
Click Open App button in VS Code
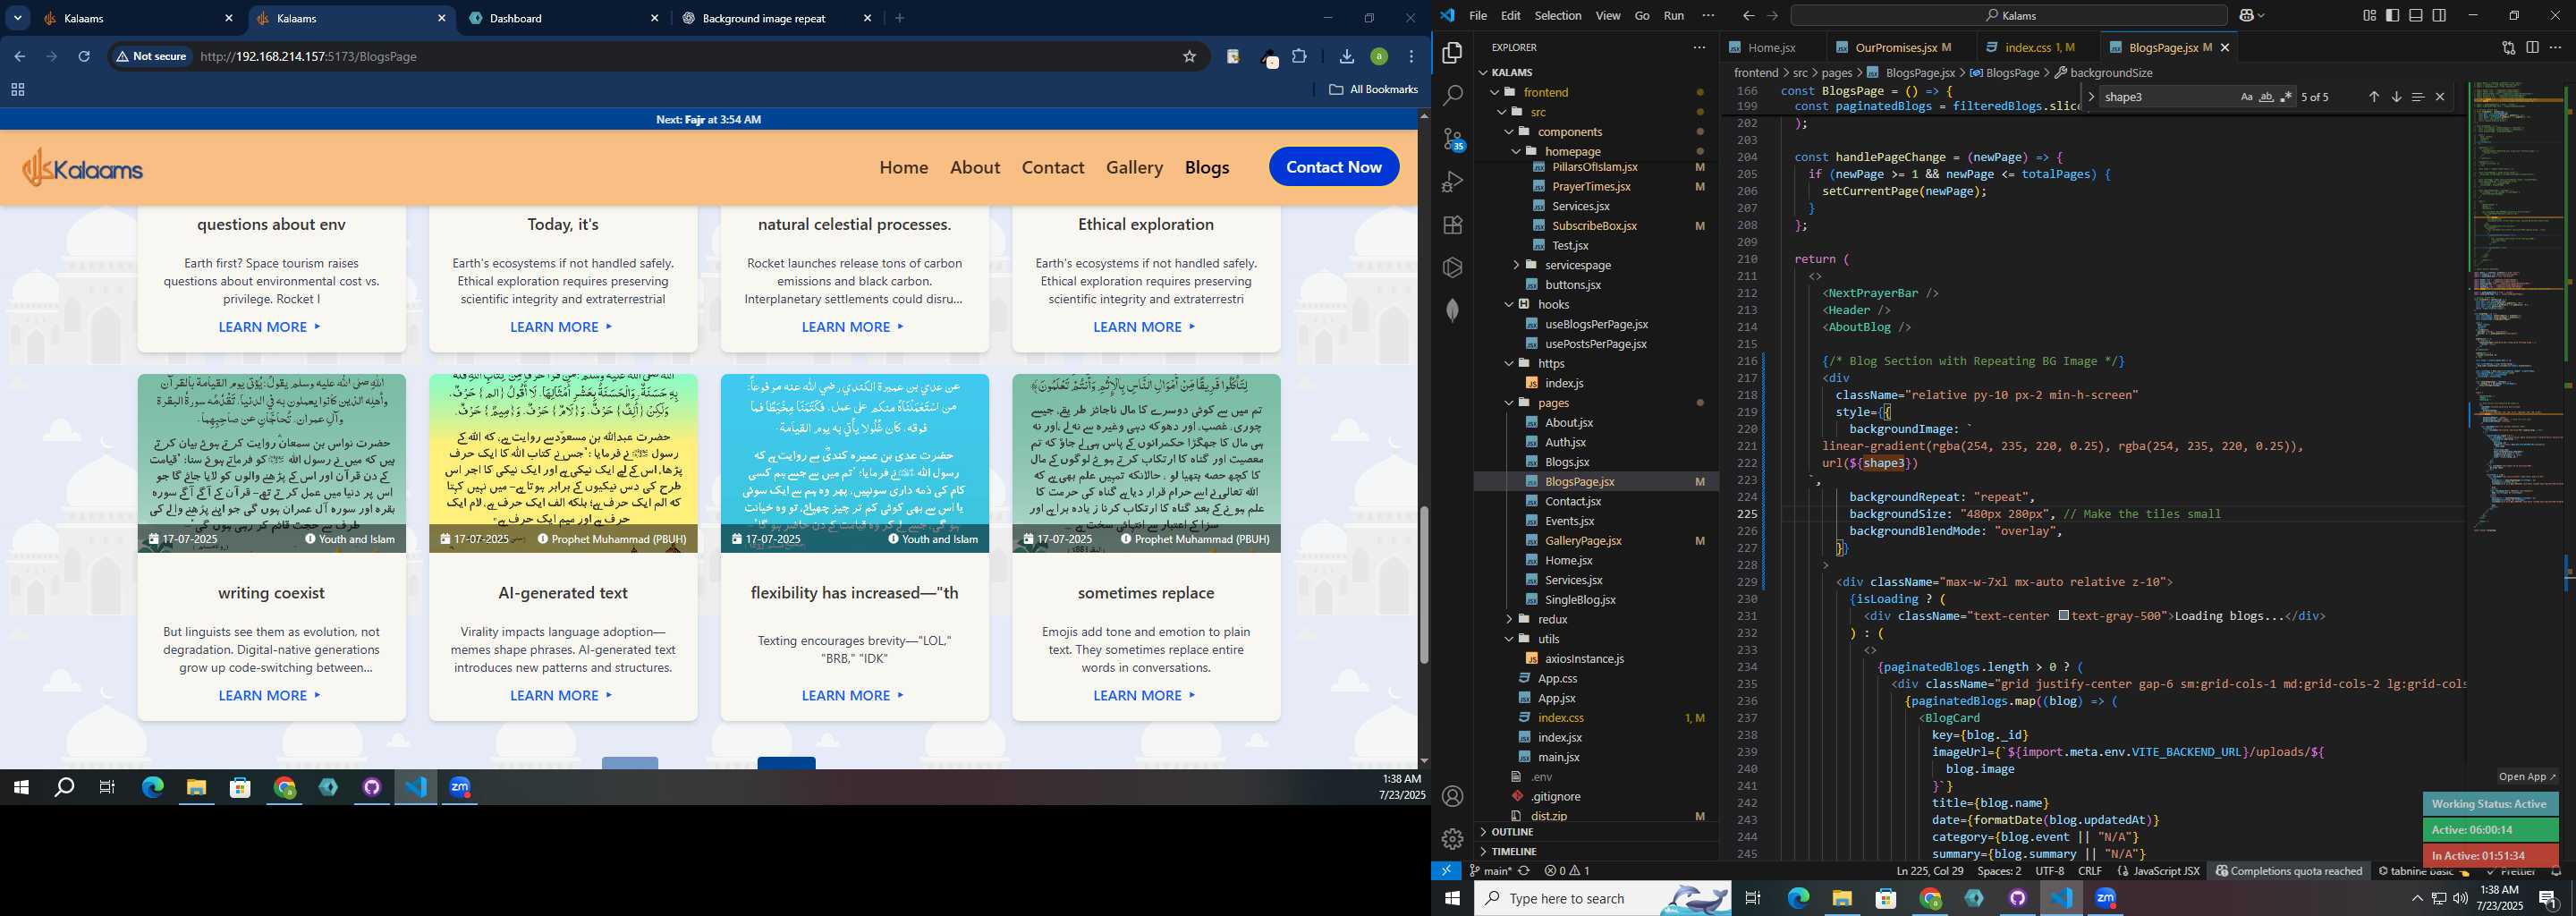(x=2527, y=777)
